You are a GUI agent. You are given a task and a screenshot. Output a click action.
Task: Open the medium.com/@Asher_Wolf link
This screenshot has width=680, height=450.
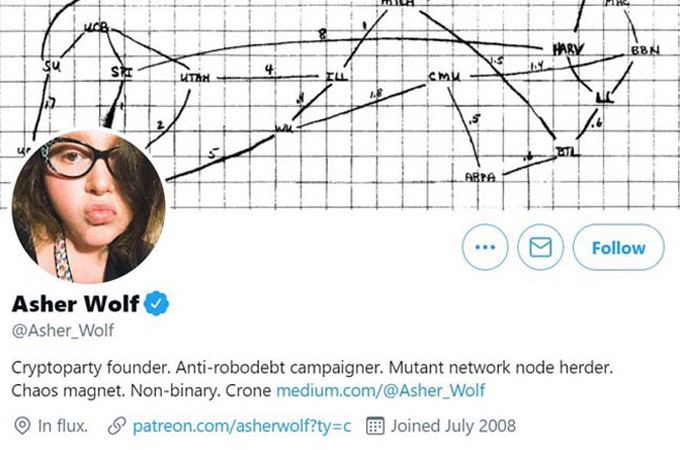click(x=380, y=391)
